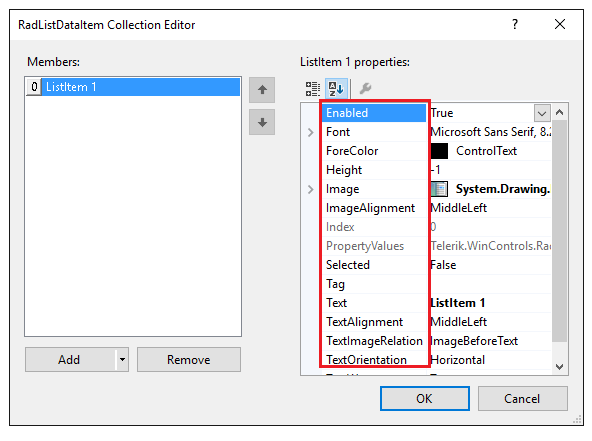Viewport: 592px width, 441px height.
Task: Move ListItem 1 down with arrow
Action: [262, 122]
